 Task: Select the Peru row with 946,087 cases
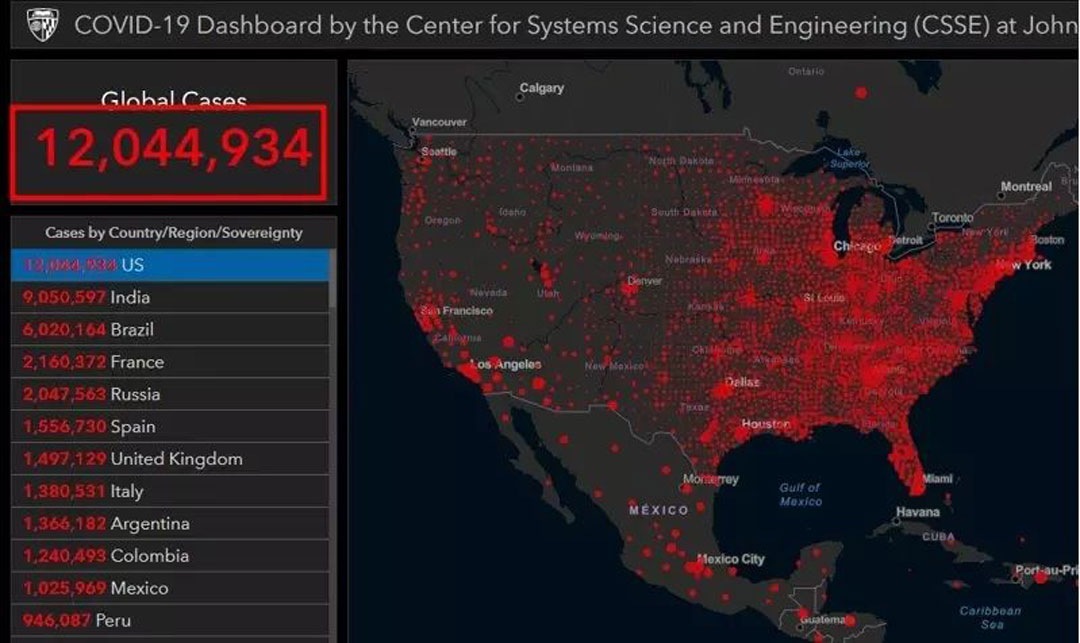(170, 621)
